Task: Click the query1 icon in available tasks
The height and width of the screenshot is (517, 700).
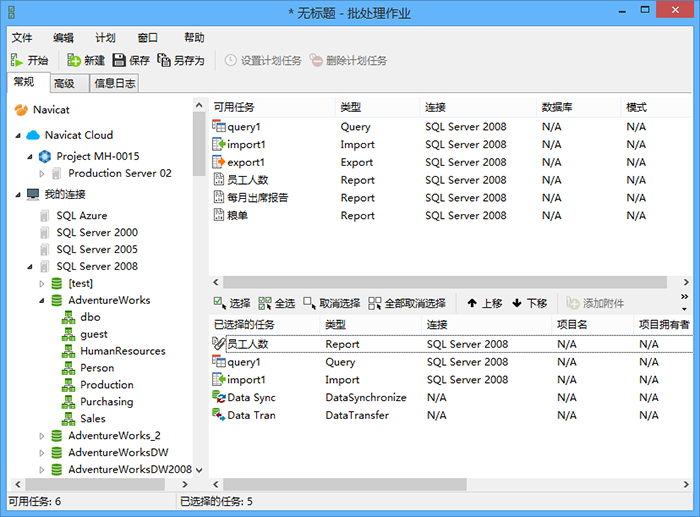Action: [219, 126]
